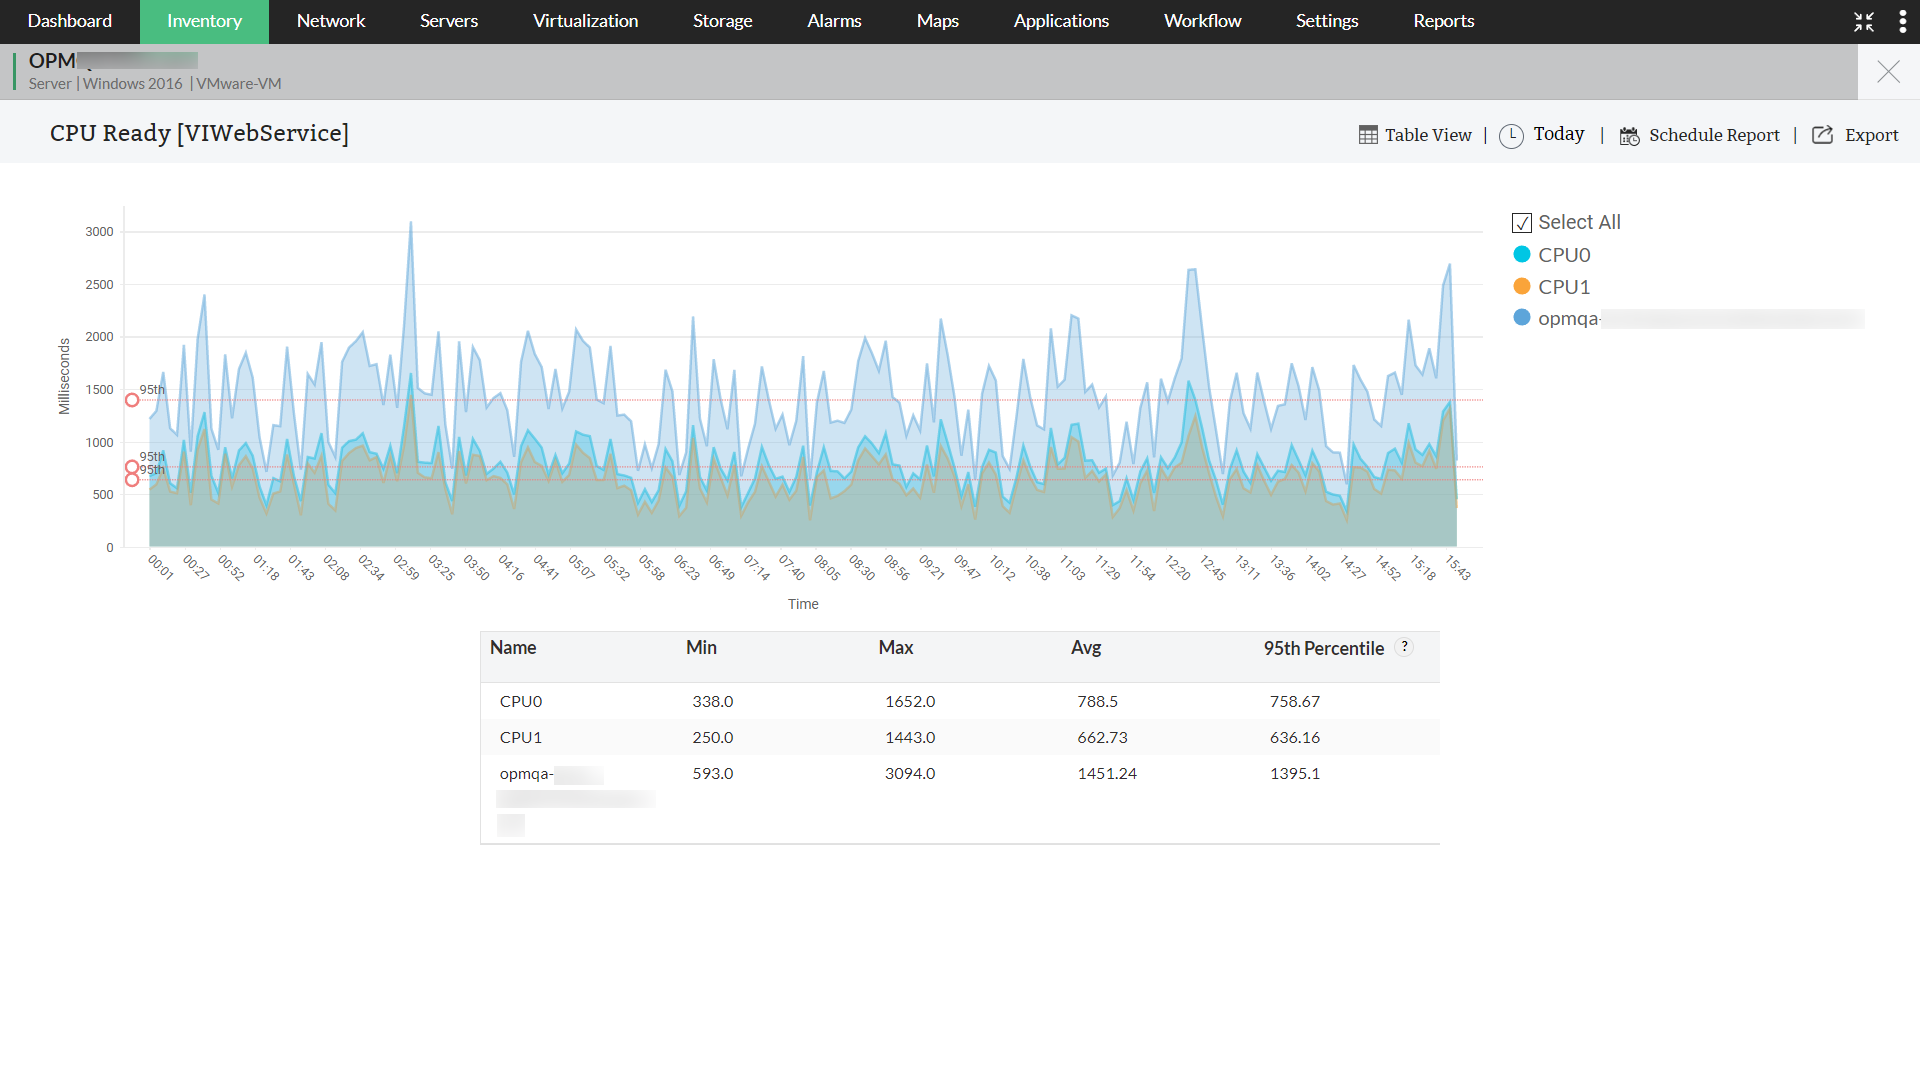1920x1080 pixels.
Task: Click the Table View grid icon
Action: 1368,135
